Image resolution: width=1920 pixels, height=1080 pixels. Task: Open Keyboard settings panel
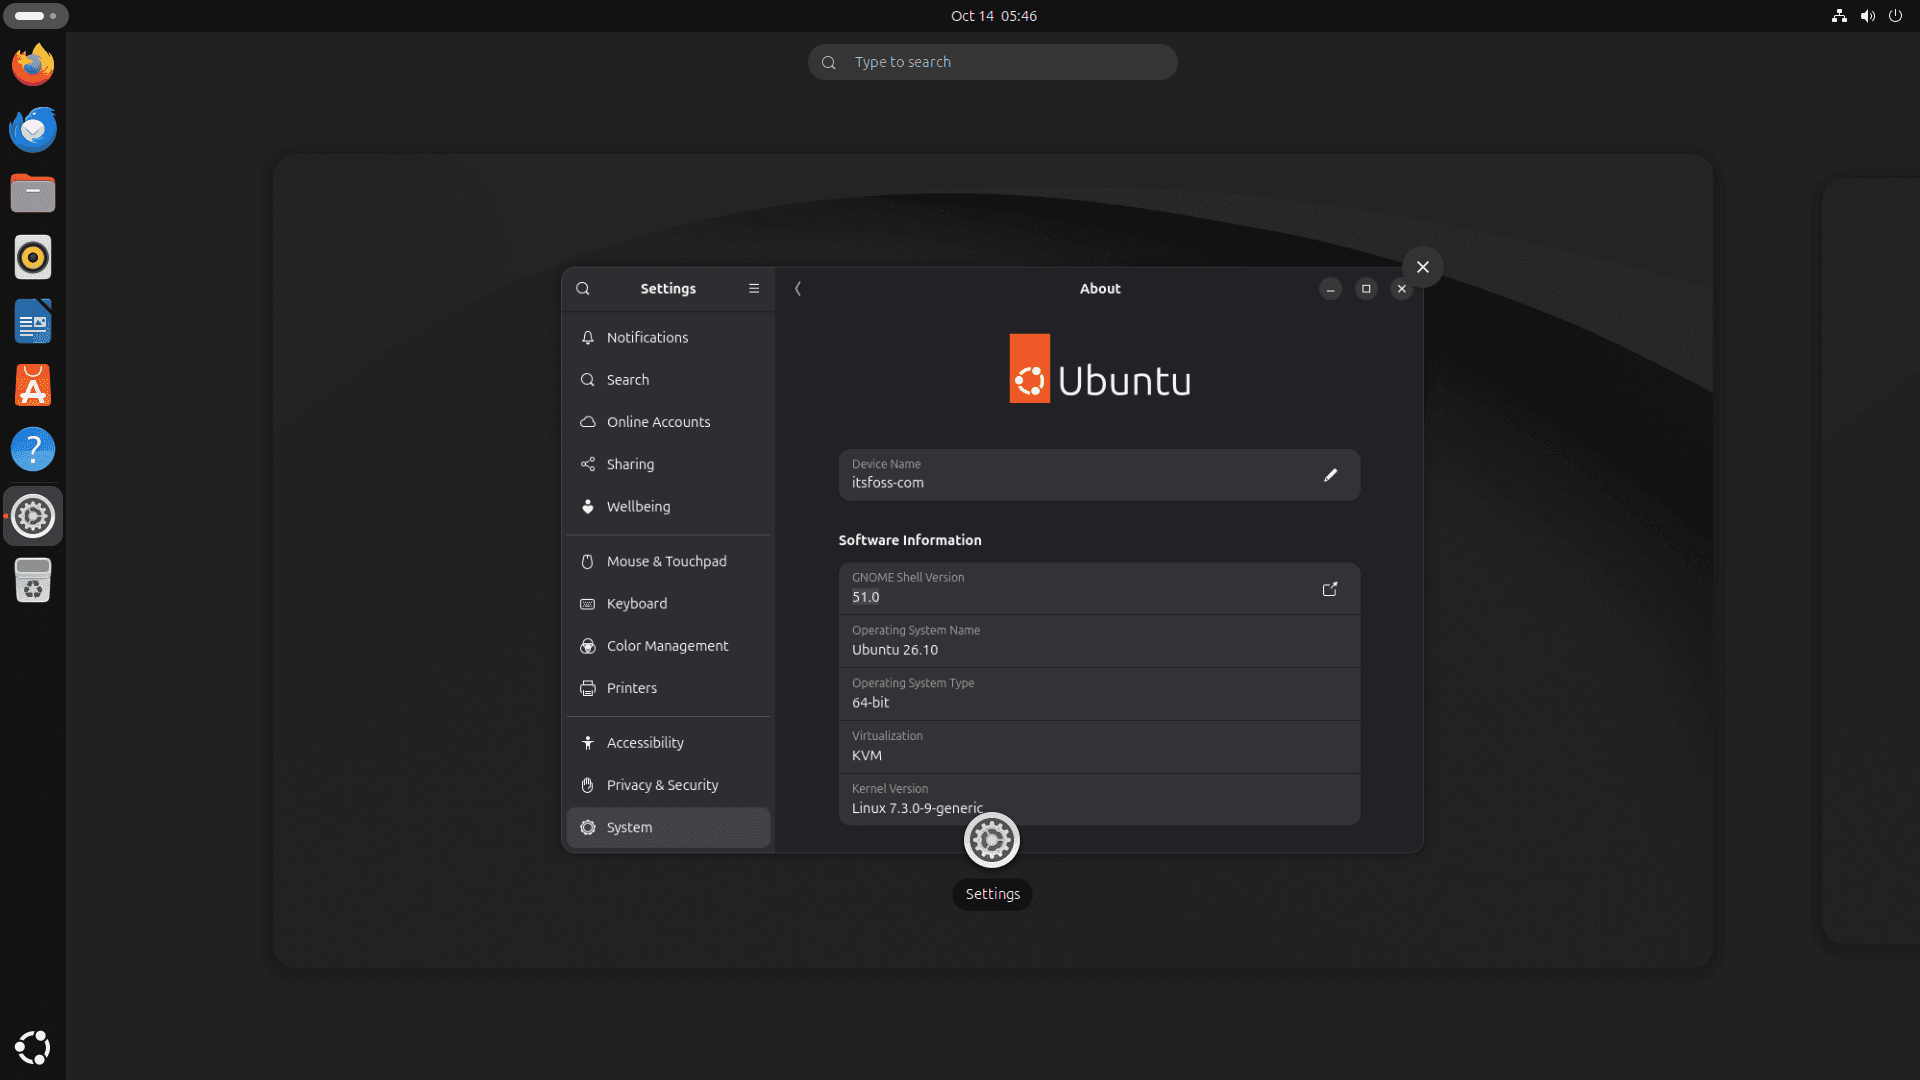tap(668, 604)
